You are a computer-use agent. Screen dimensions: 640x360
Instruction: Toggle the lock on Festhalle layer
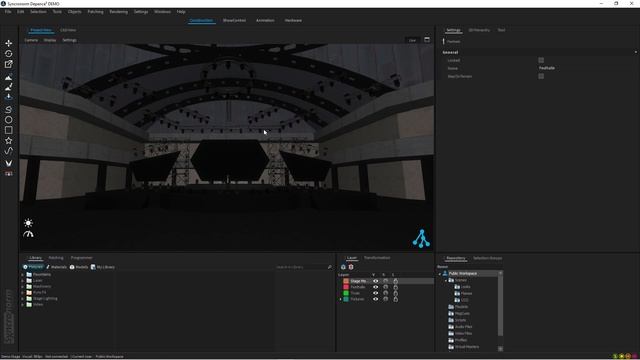point(395,287)
